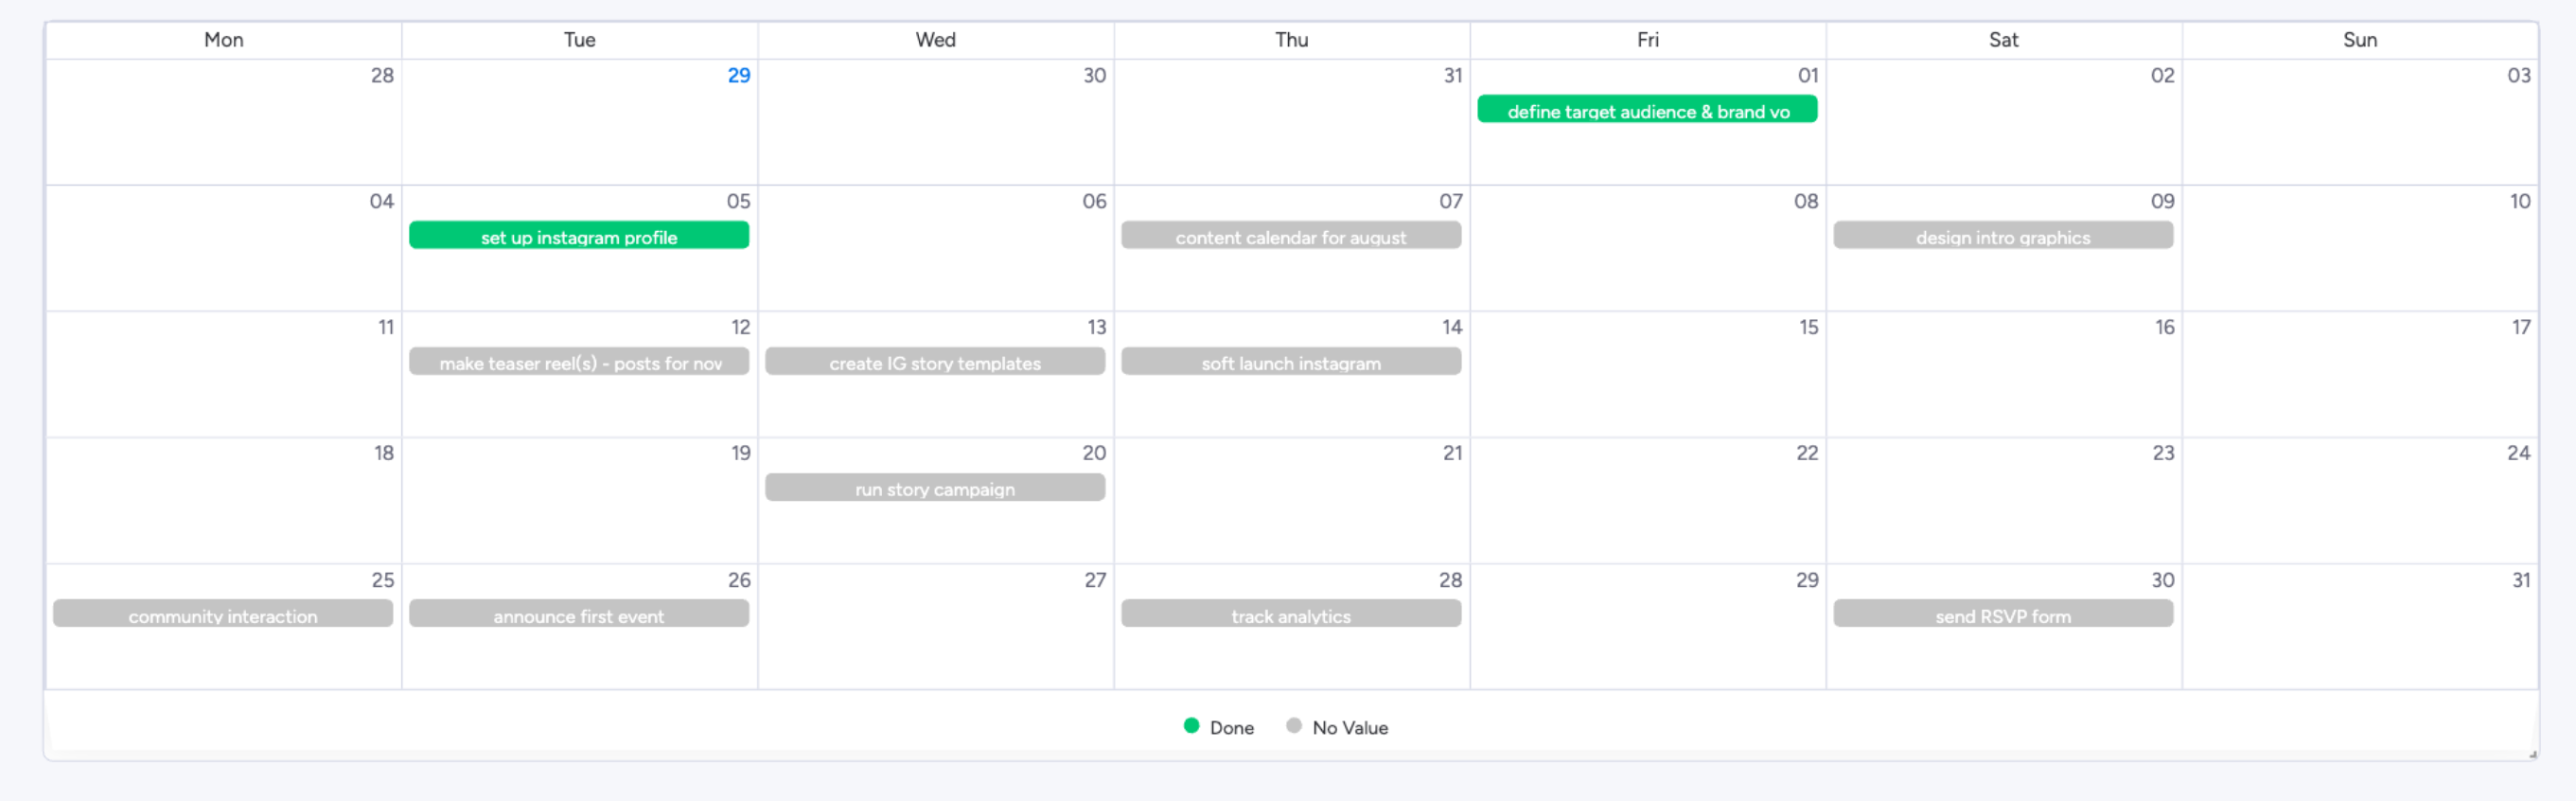
Task: Click the 'set up instagram profile' event
Action: (578, 236)
